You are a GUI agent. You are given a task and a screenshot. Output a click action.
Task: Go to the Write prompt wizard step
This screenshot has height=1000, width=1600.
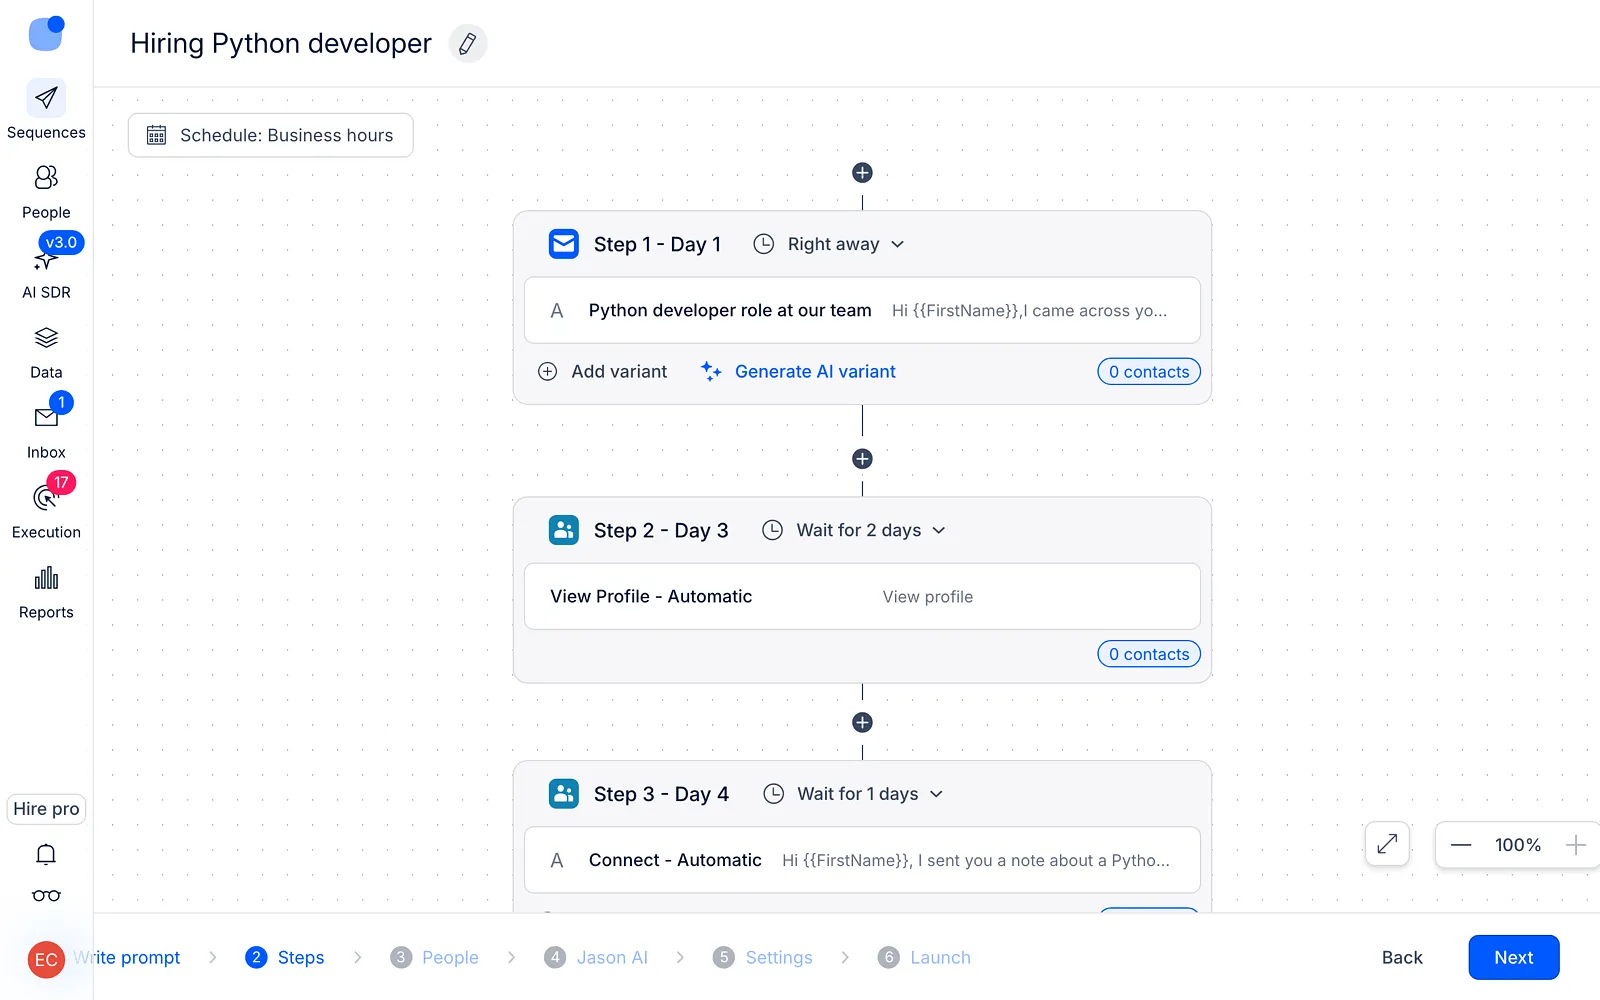127,957
